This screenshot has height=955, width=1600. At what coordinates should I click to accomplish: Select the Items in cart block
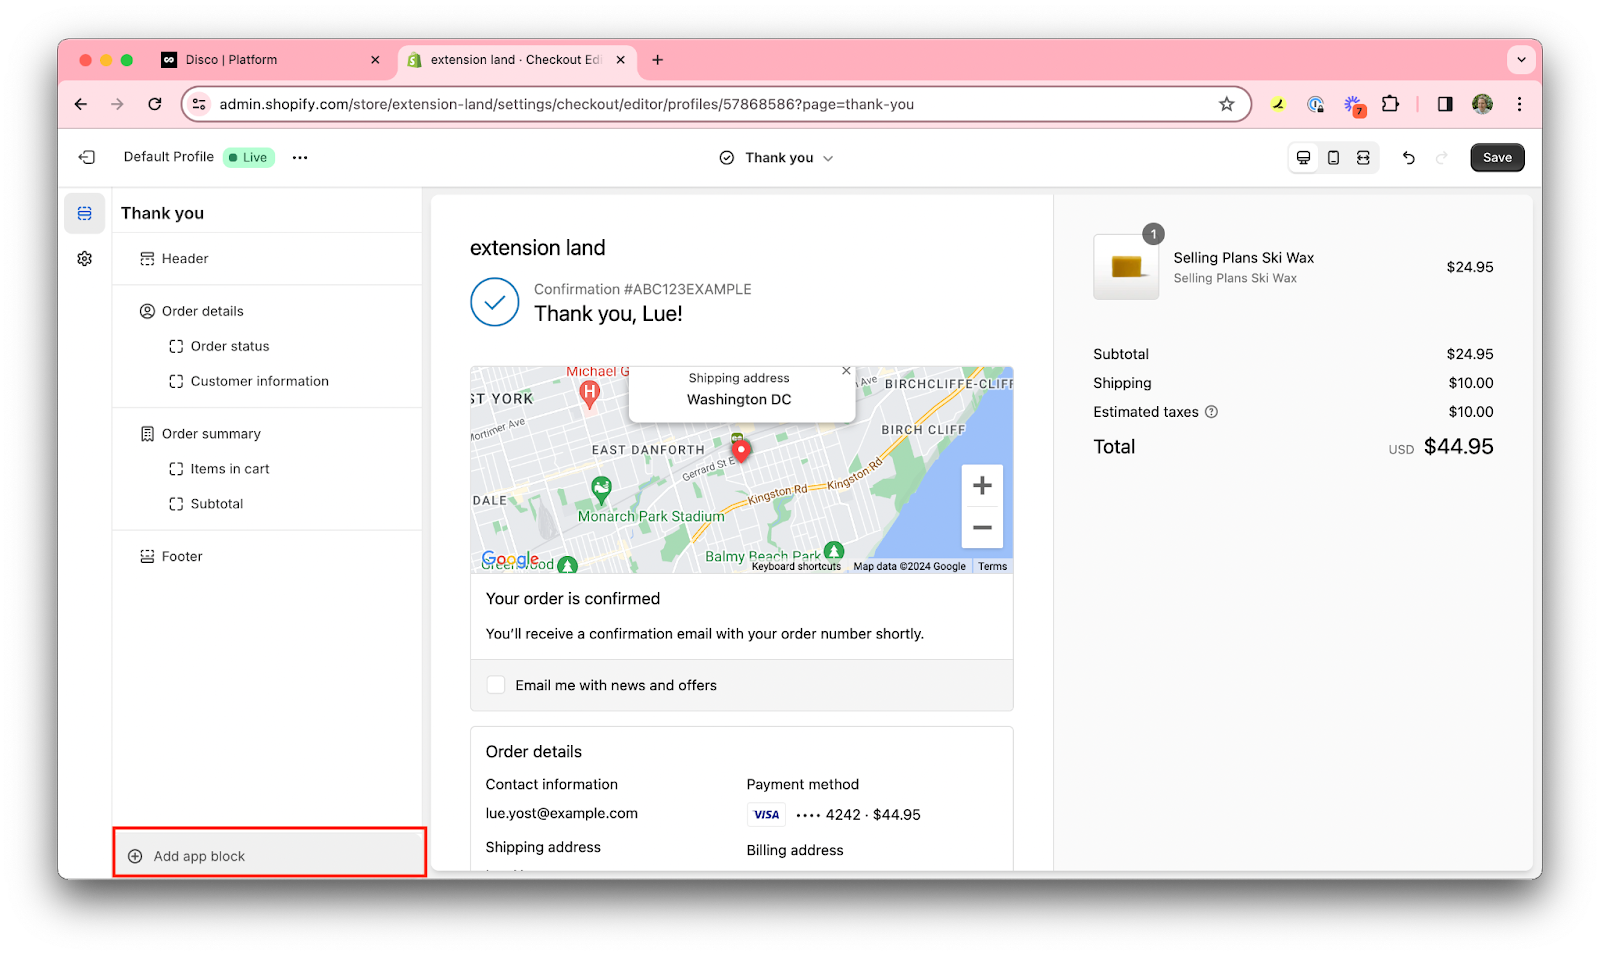pos(266,469)
